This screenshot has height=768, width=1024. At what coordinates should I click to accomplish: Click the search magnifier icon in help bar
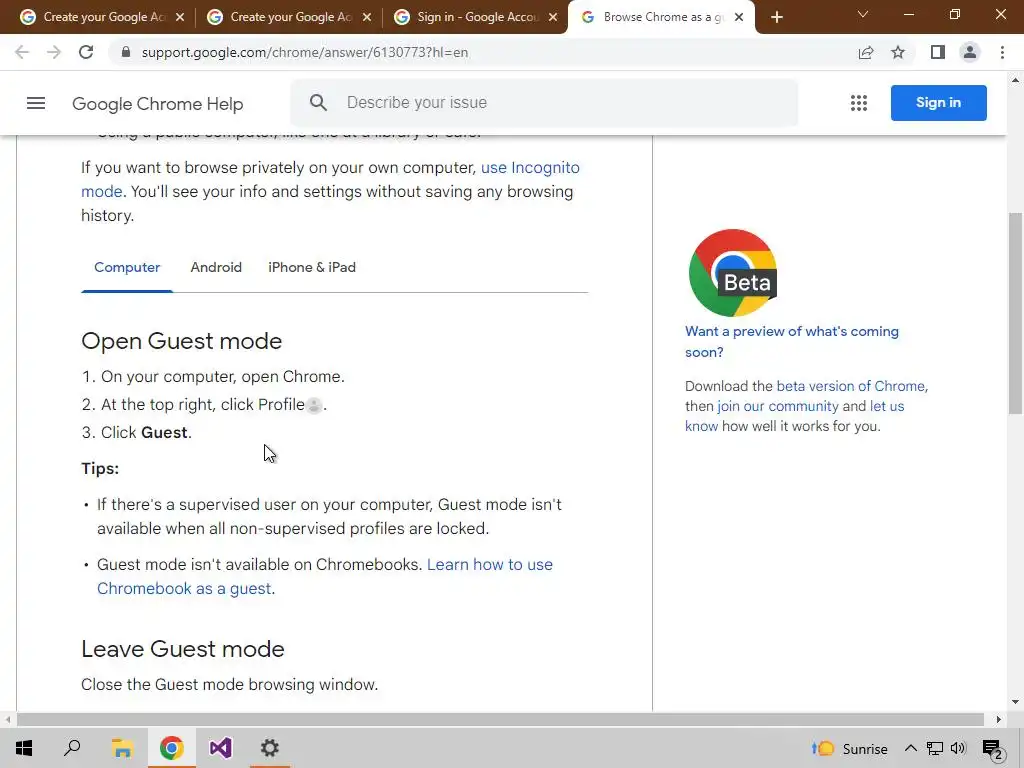coord(318,103)
